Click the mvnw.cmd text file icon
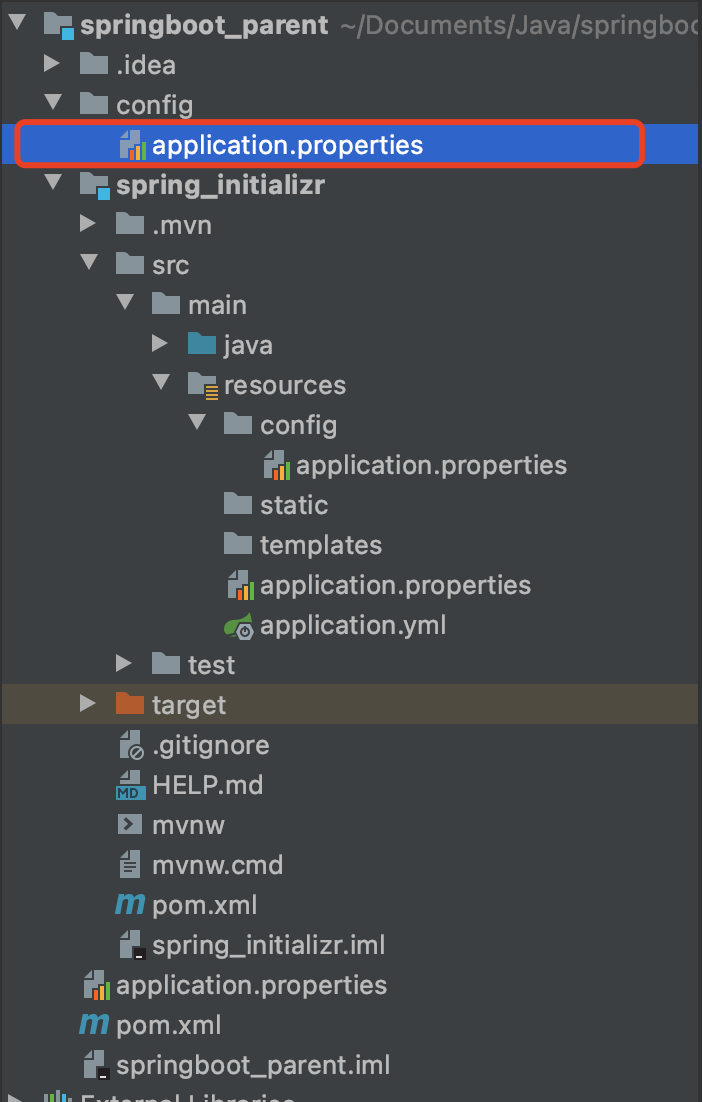The image size is (702, 1102). coord(130,864)
